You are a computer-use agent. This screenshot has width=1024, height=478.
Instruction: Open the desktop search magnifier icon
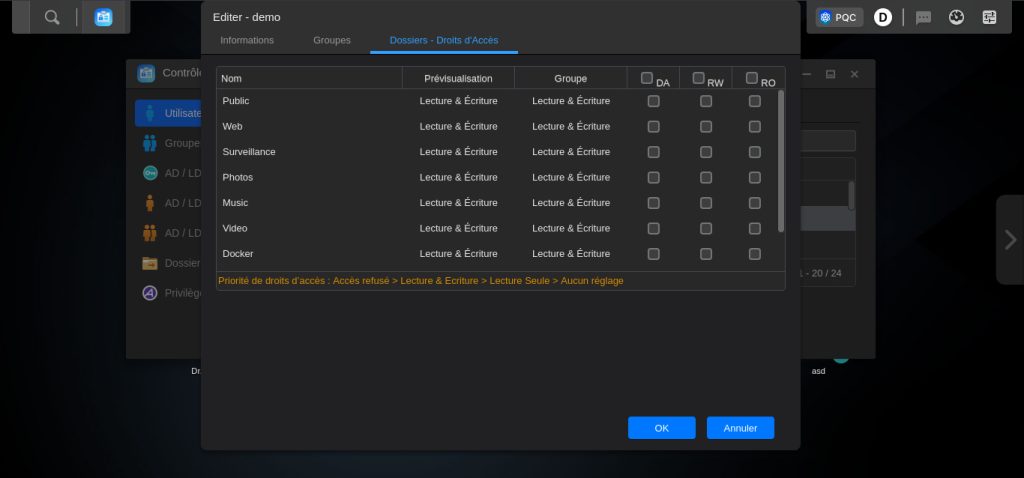tap(52, 18)
